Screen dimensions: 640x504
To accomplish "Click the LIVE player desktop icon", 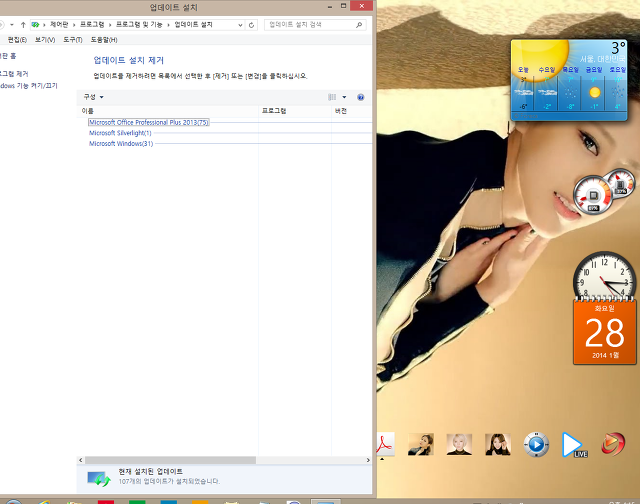I will (574, 445).
